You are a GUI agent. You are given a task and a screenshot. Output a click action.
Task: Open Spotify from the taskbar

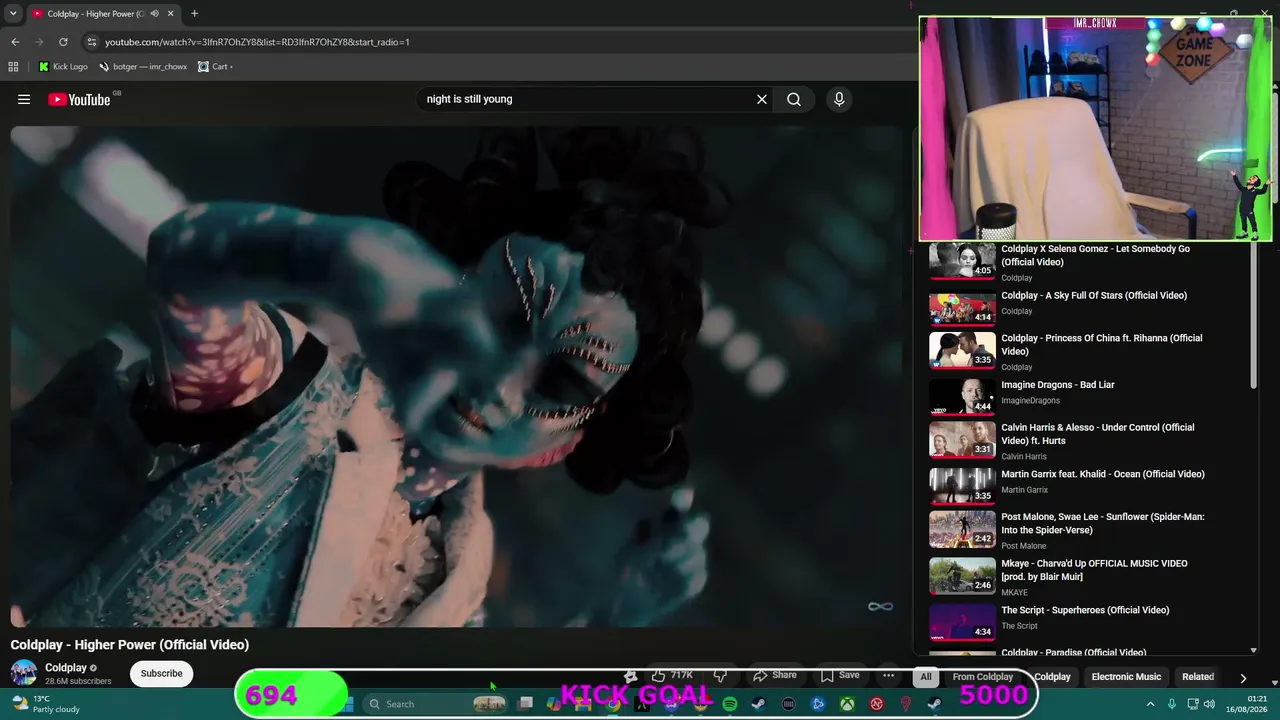point(730,704)
